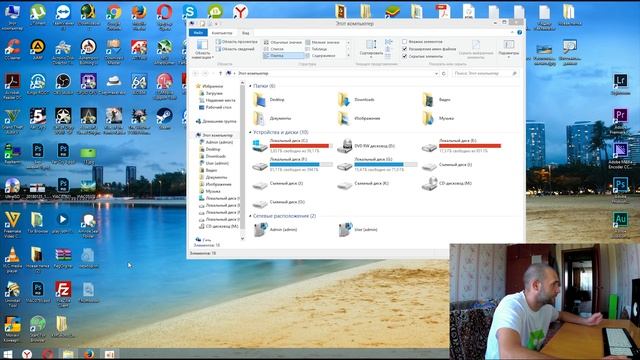Viewport: 640px width, 360px height.
Task: Select Загрузки in the Избранное navigation list
Action: (x=211, y=93)
